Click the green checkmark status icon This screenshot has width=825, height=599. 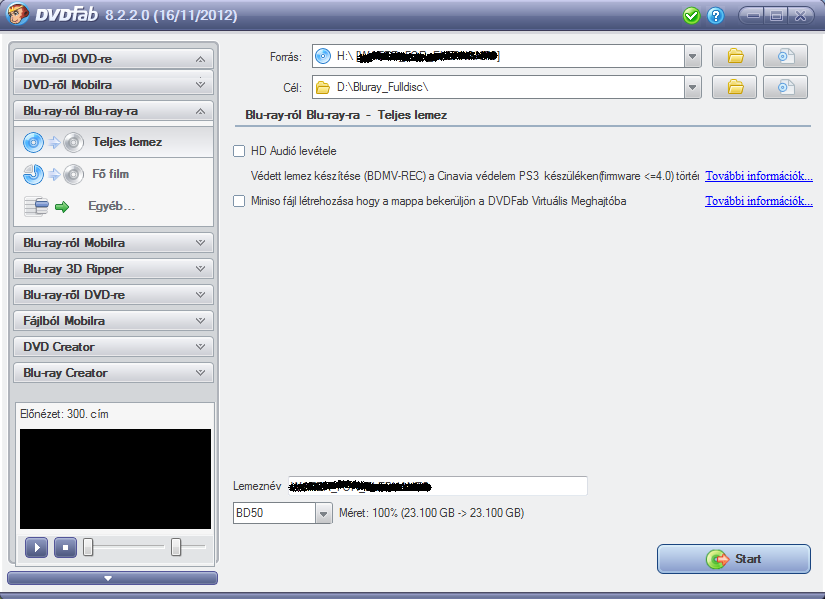(x=691, y=16)
